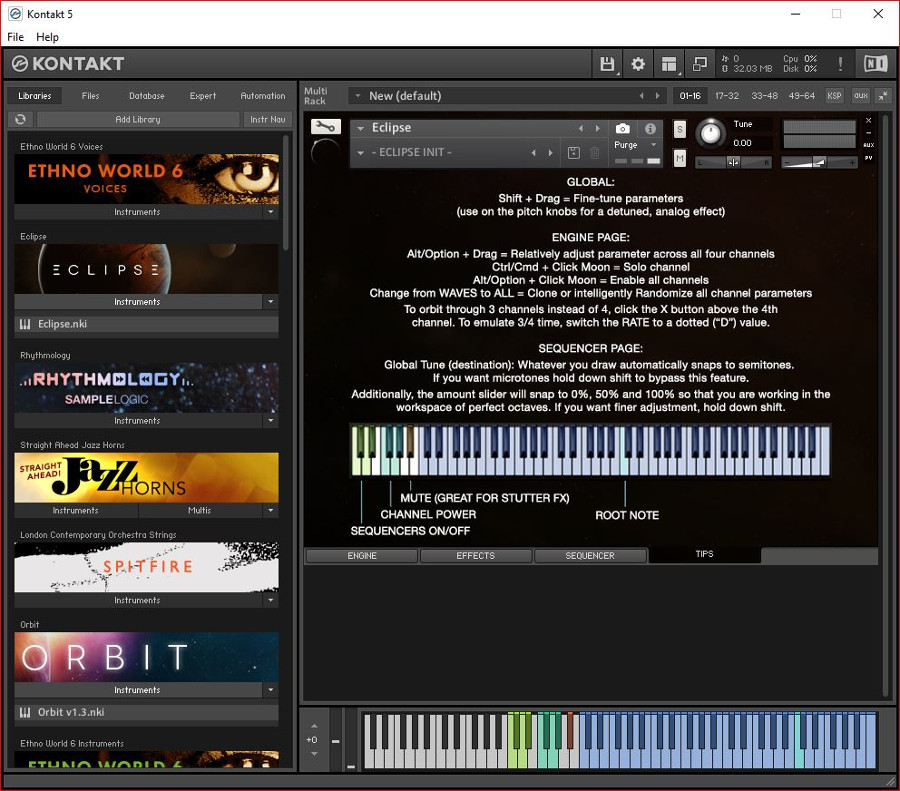Viewport: 900px width, 791px height.
Task: Open multi rack preset dropdown
Action: [358, 96]
